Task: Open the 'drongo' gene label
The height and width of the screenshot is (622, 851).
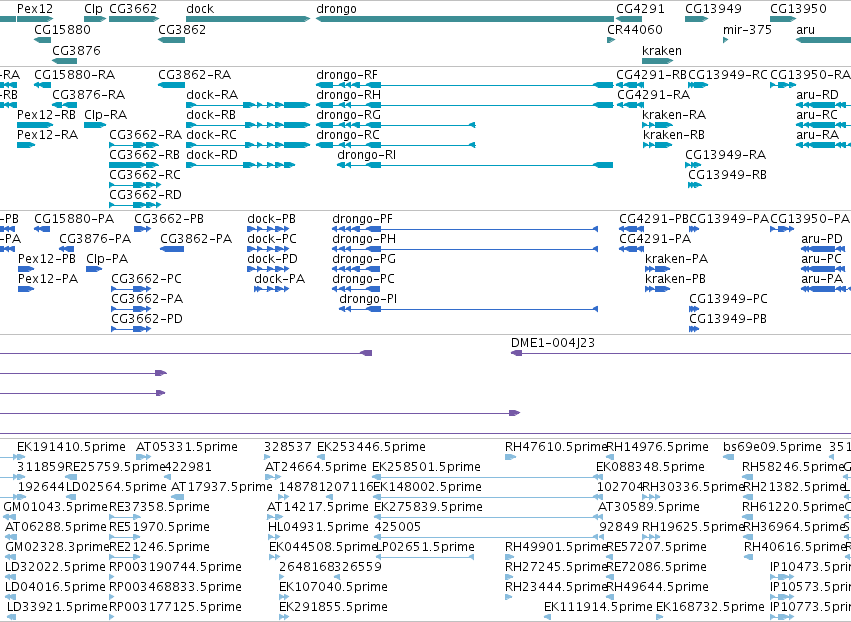Action: coord(336,9)
